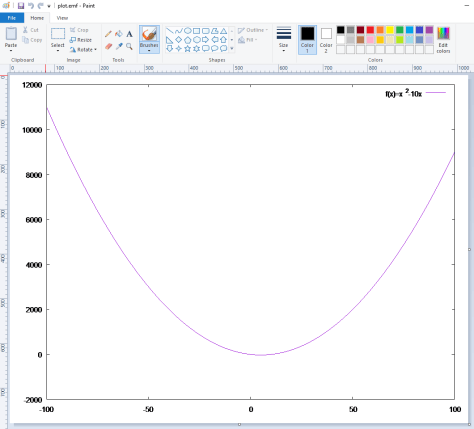
Task: Choose the Hexagon shape
Action: coord(197,40)
